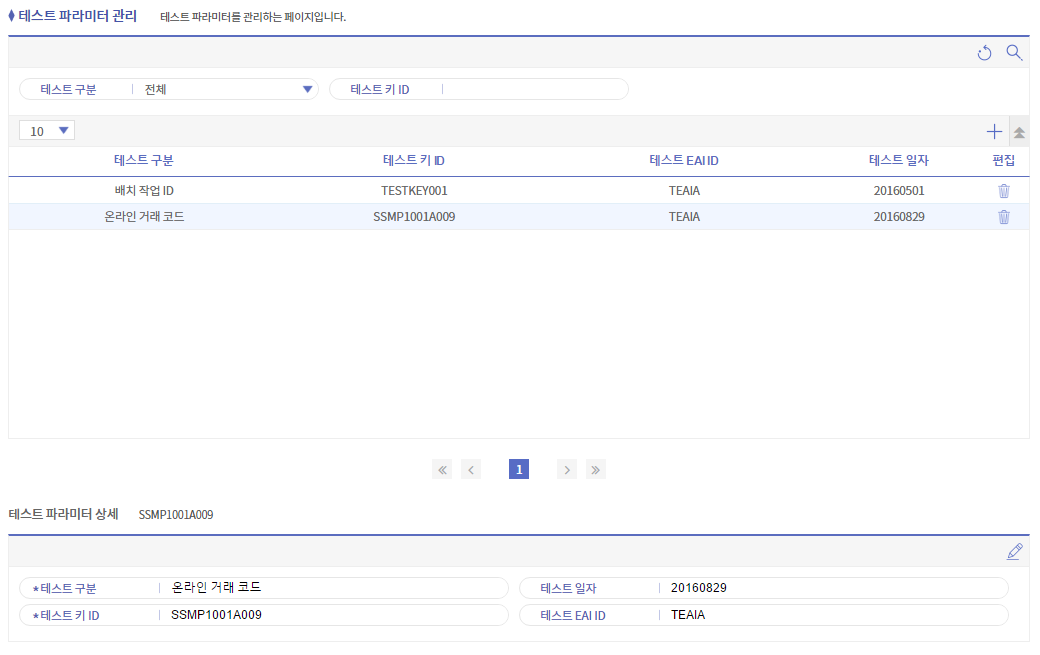The width and height of the screenshot is (1040, 655).
Task: Sort by 테스트 일자 column header
Action: click(899, 160)
